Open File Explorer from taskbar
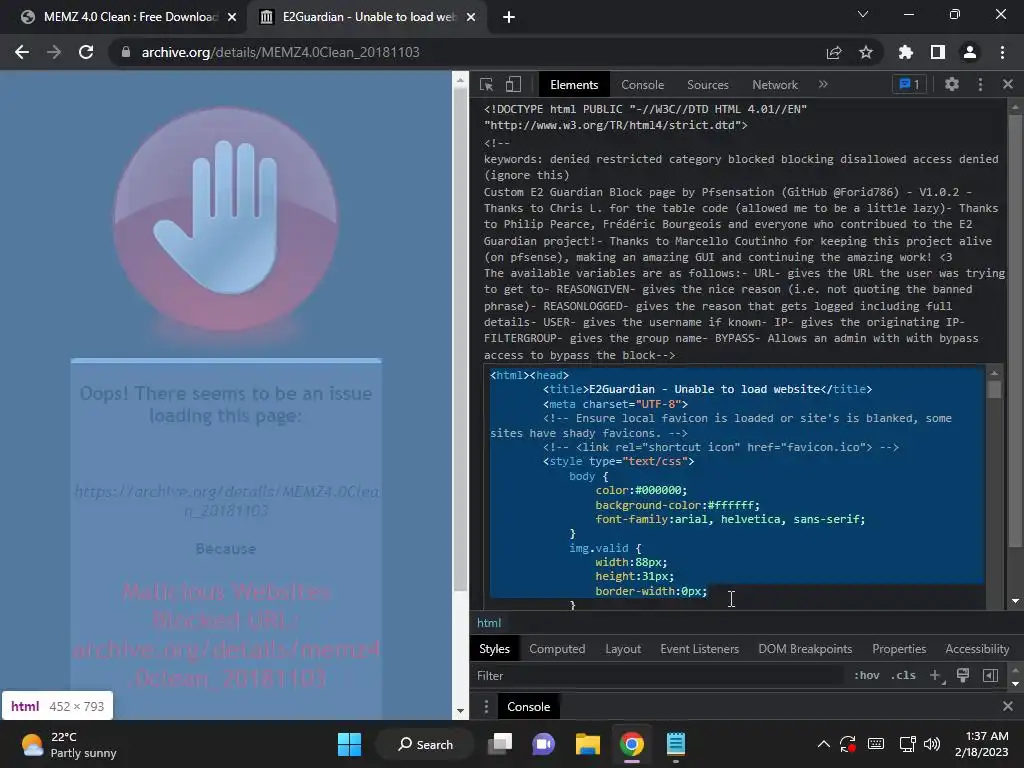Viewport: 1024px width, 768px height. tap(588, 744)
